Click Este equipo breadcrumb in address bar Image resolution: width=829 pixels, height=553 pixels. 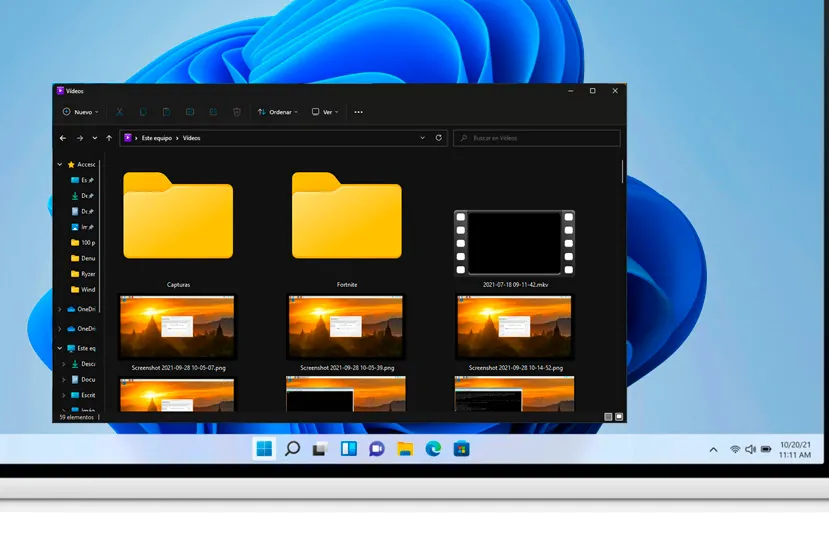(156, 138)
